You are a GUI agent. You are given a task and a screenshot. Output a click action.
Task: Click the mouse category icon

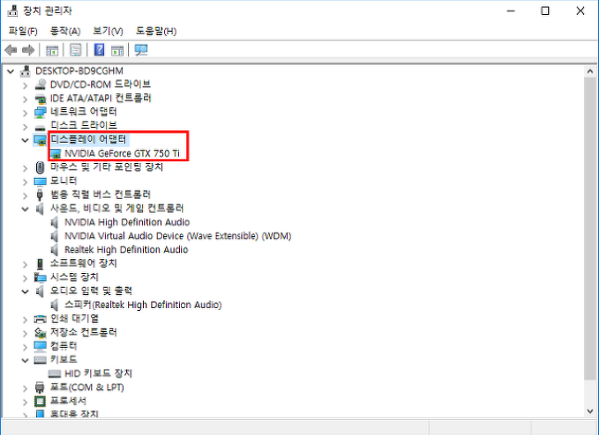point(40,167)
